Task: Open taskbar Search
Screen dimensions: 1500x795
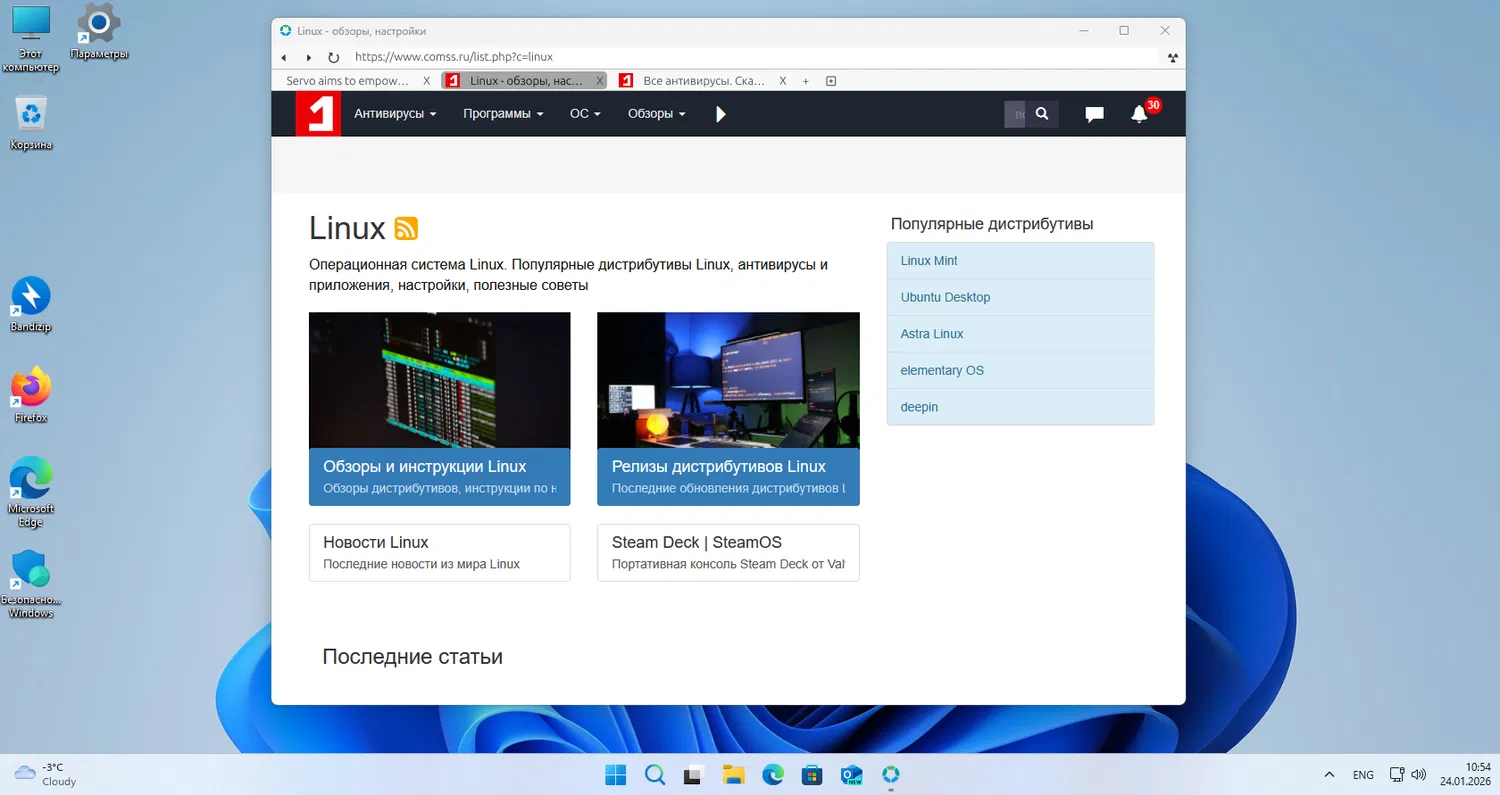Action: coord(655,775)
